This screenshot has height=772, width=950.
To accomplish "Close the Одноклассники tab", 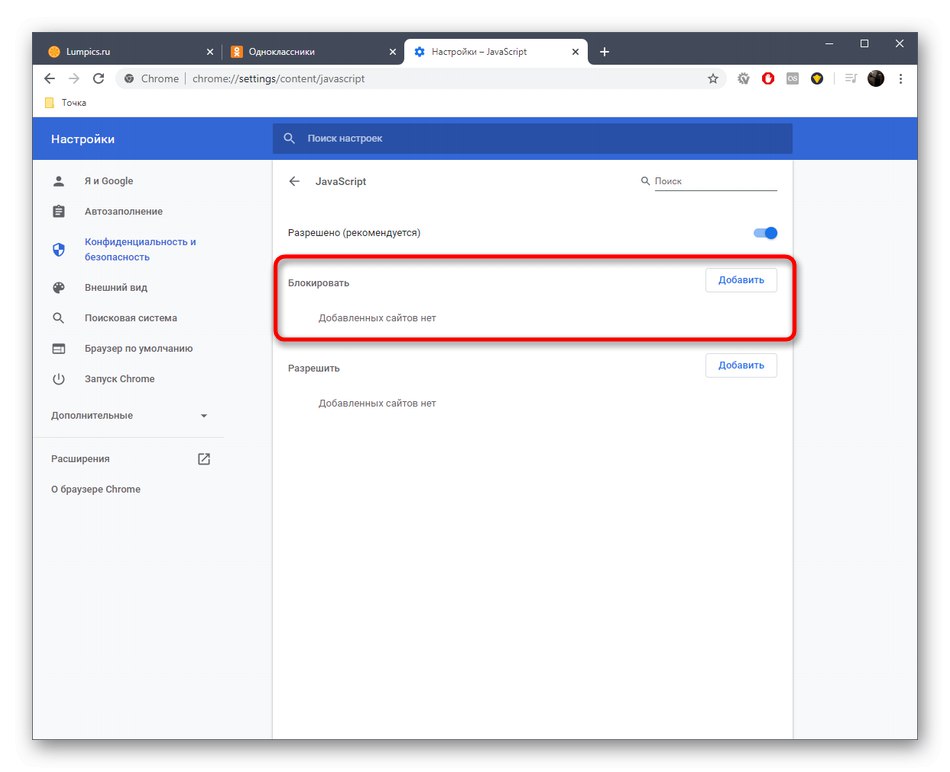I will coord(393,52).
